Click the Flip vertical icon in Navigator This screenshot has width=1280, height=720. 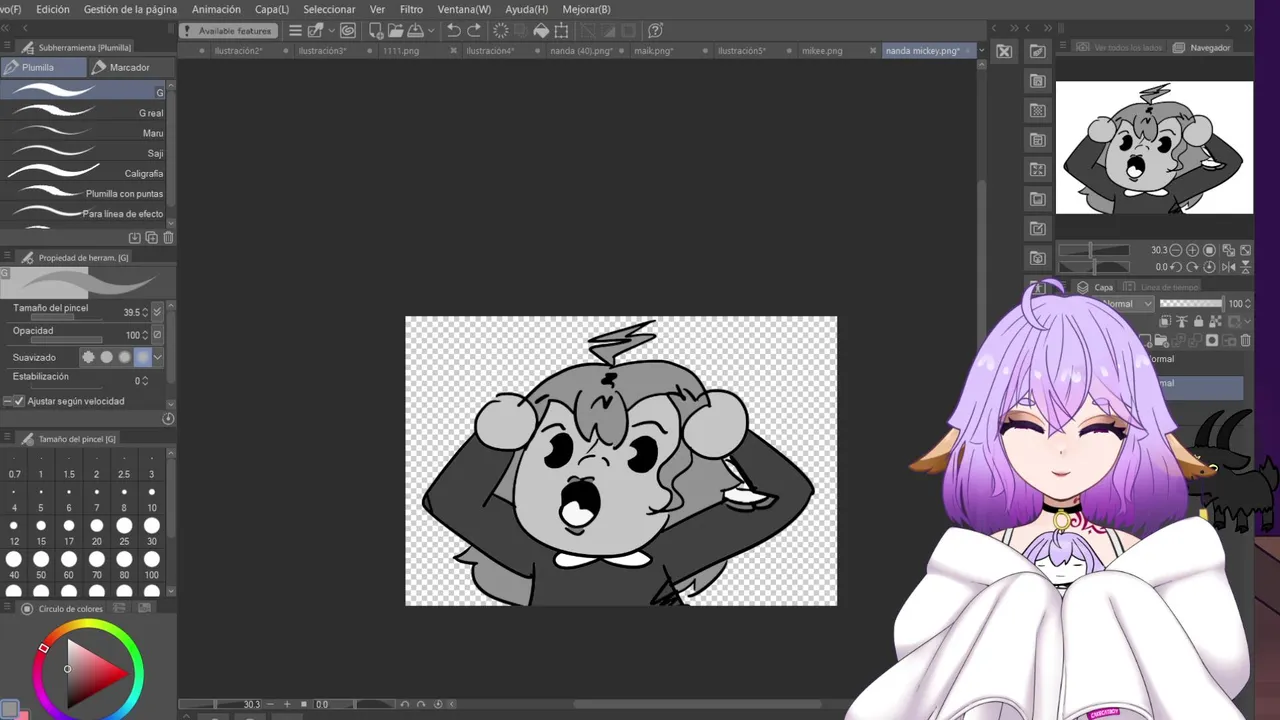[x=1245, y=267]
